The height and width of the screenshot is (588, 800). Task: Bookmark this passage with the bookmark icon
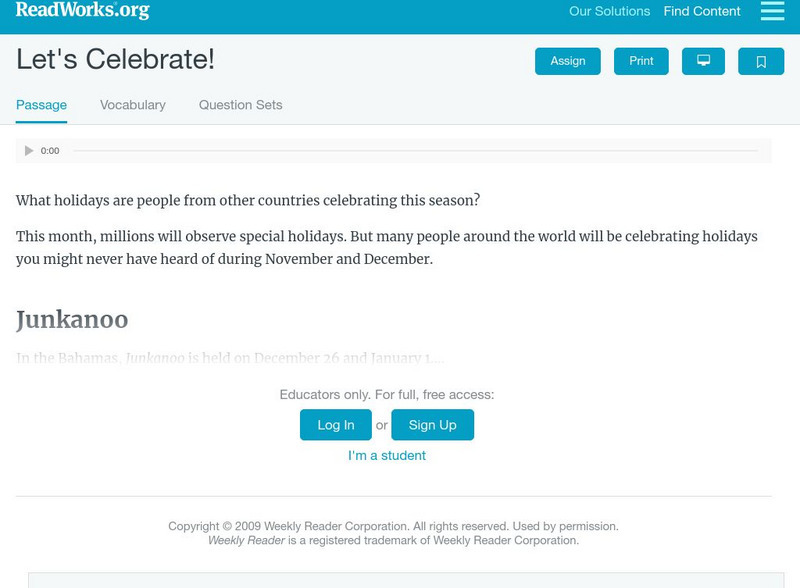click(761, 61)
